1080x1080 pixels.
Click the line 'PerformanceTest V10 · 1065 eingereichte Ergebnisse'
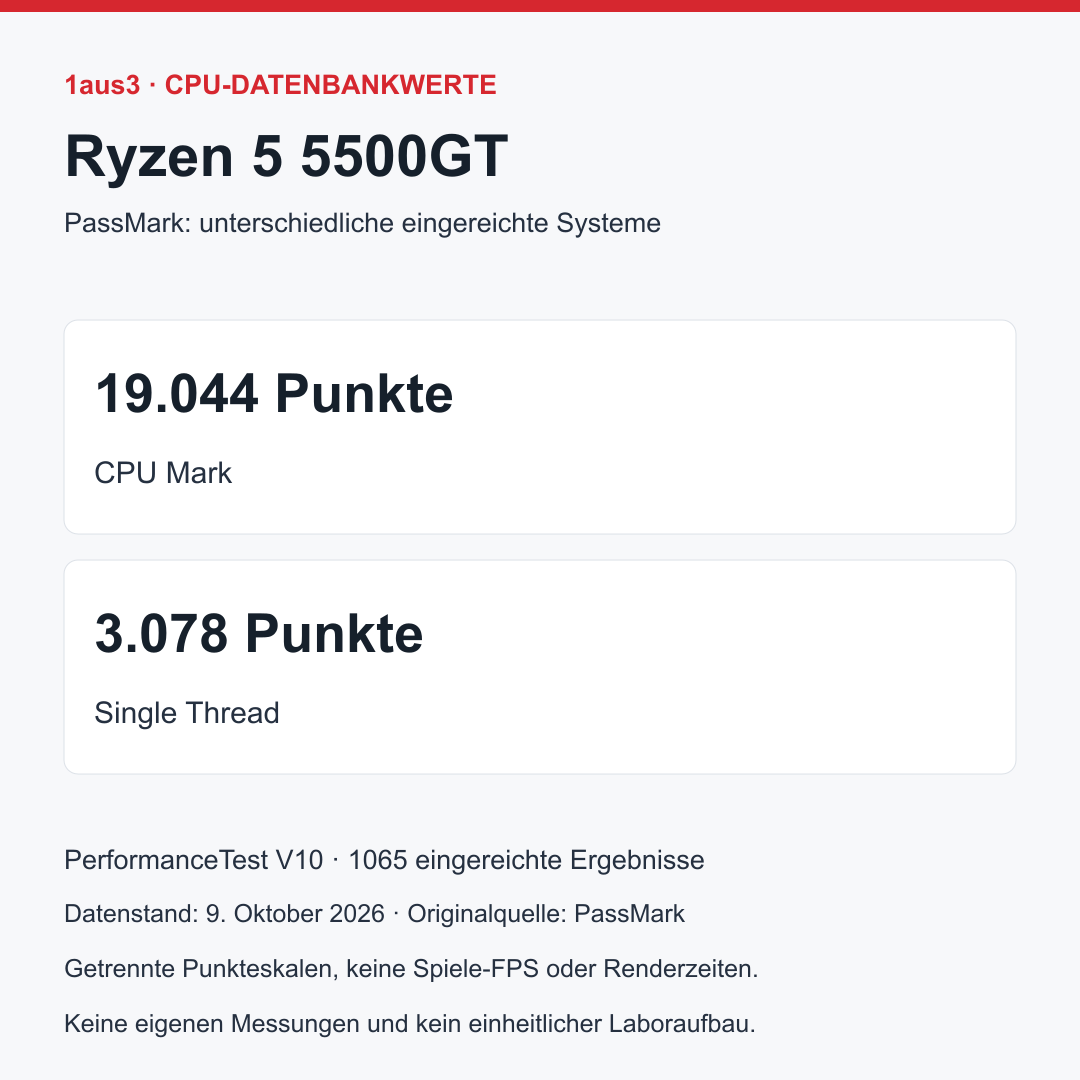pos(384,860)
